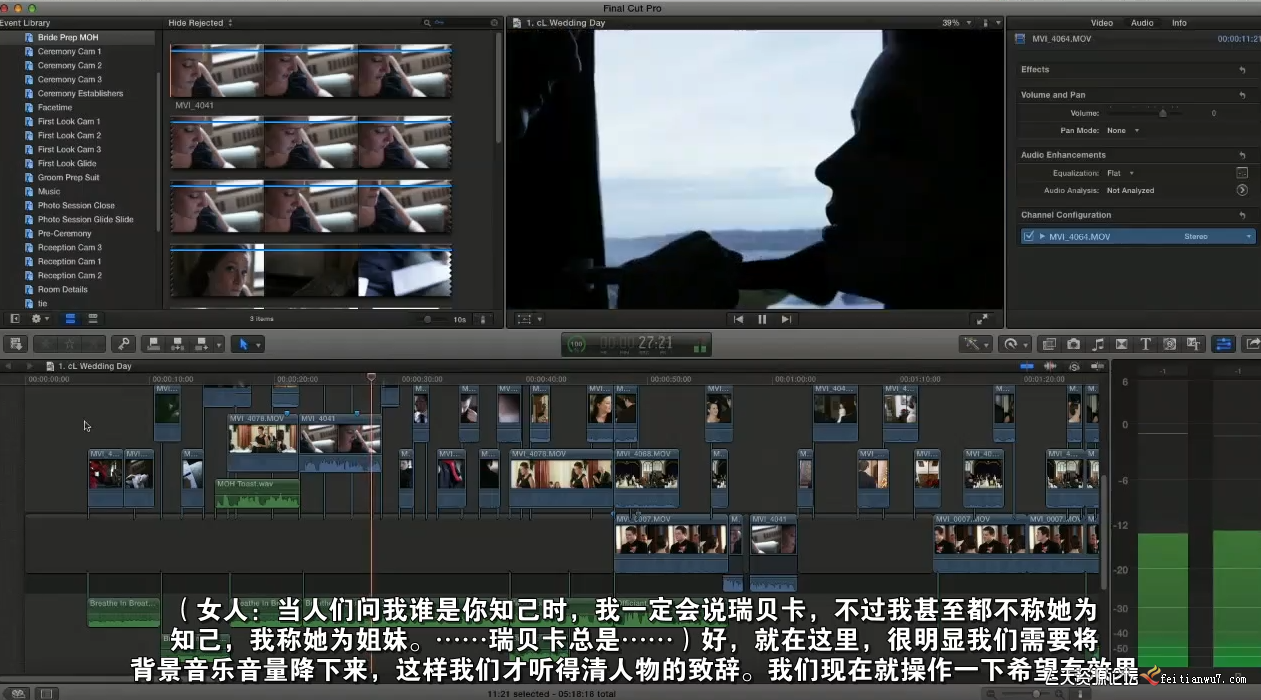Image resolution: width=1261 pixels, height=700 pixels.
Task: Open the Select tool arrow menu
Action: [247, 344]
